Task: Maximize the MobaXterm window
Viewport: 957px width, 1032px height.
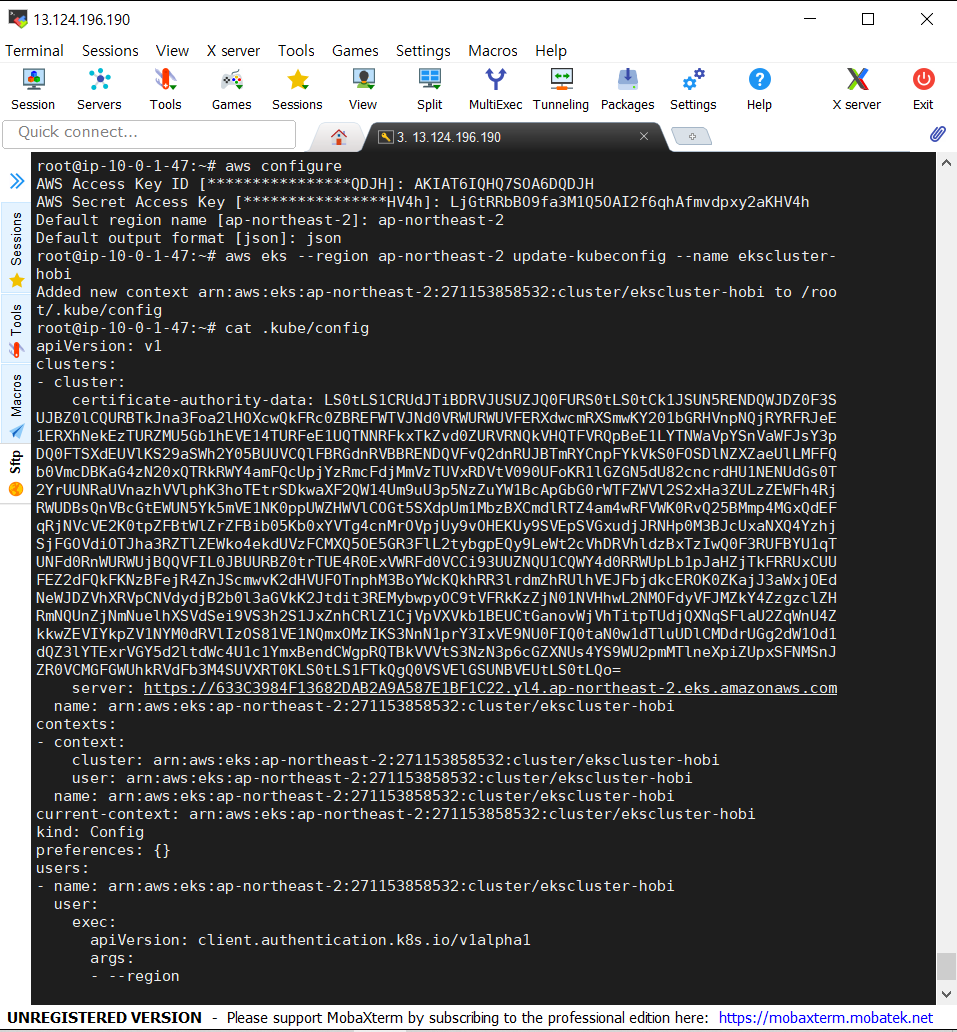Action: (x=868, y=19)
